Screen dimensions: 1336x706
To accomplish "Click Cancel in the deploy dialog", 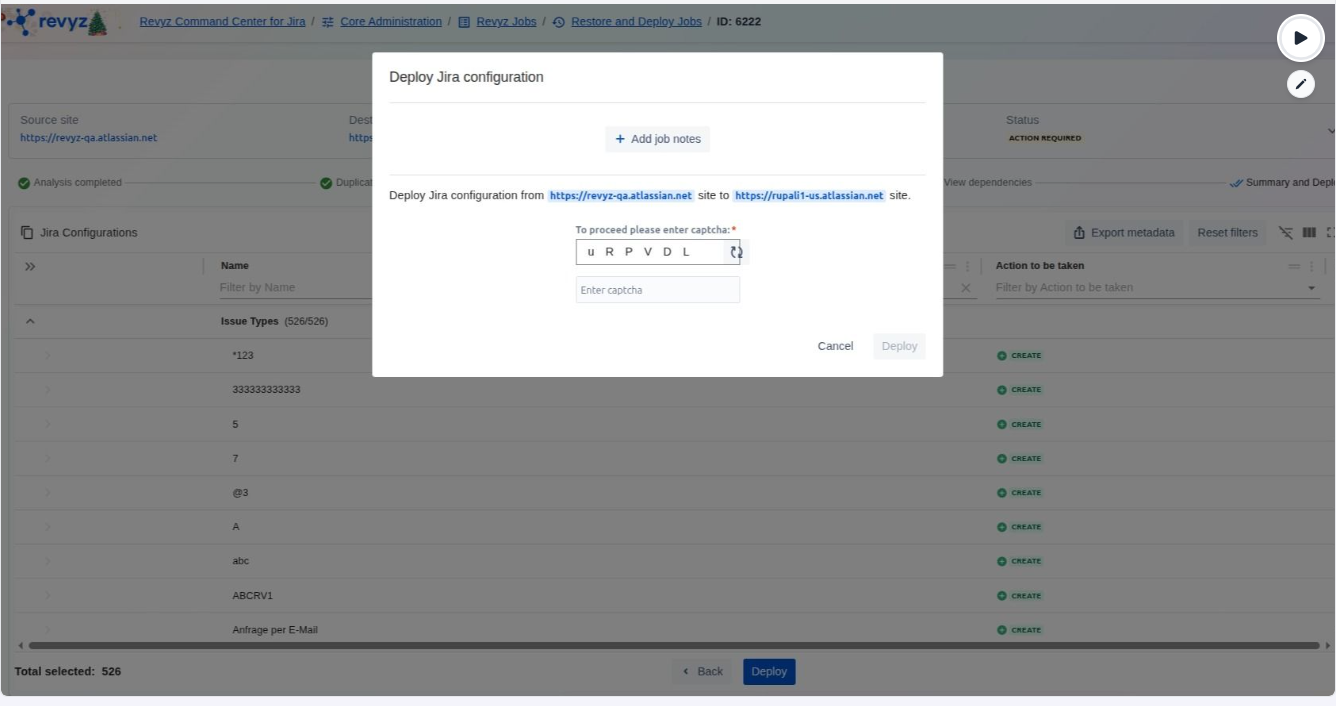I will [x=835, y=346].
